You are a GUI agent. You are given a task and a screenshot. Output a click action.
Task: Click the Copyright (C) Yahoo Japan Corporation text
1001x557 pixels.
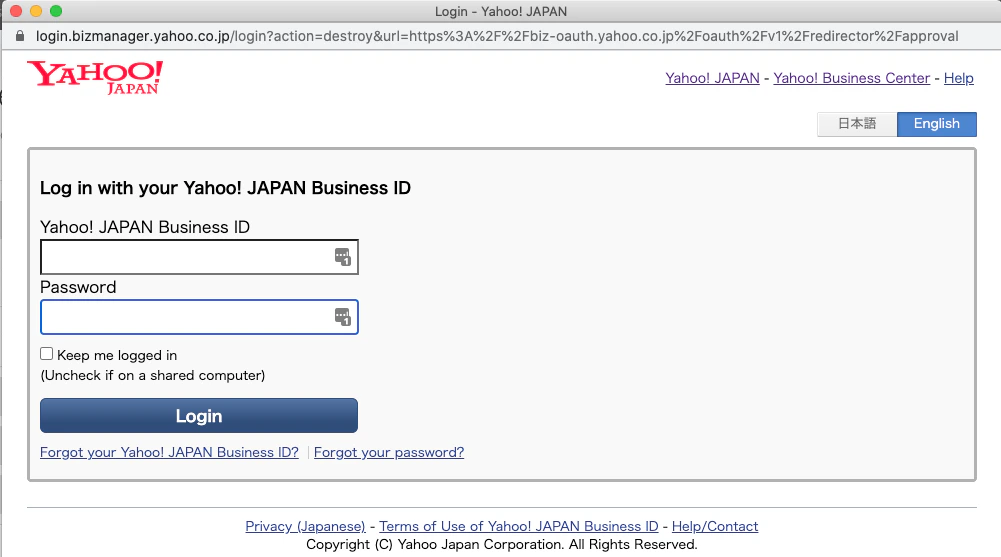(502, 544)
